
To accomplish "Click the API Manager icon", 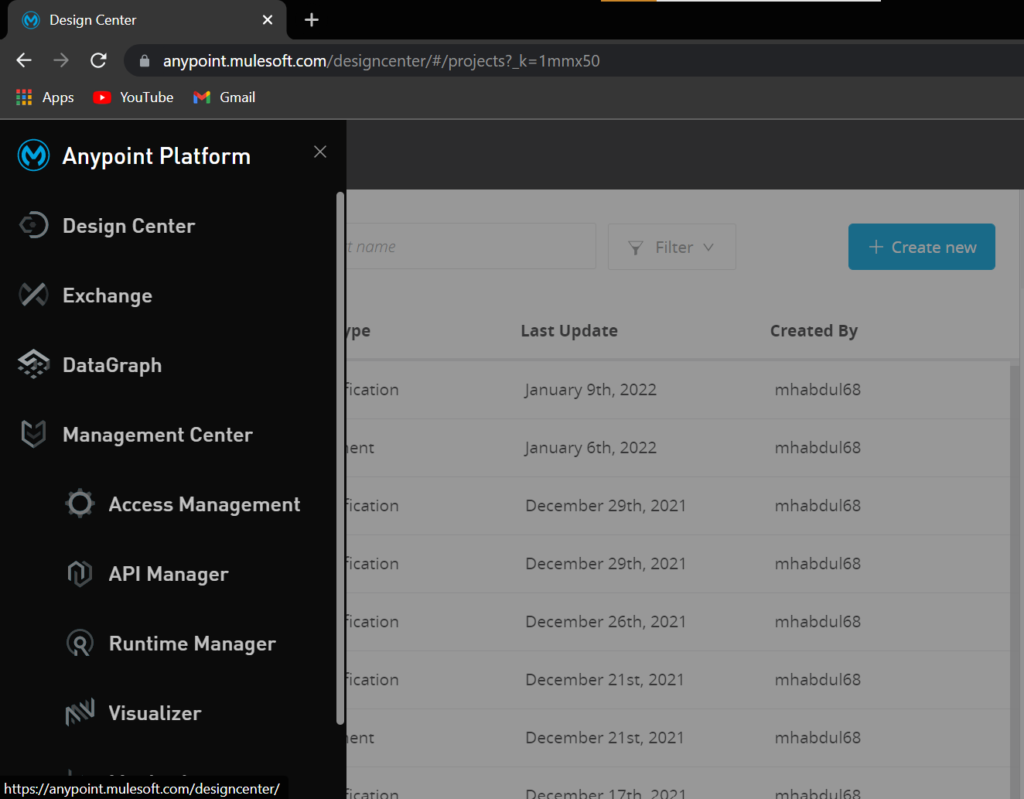I will 80,574.
